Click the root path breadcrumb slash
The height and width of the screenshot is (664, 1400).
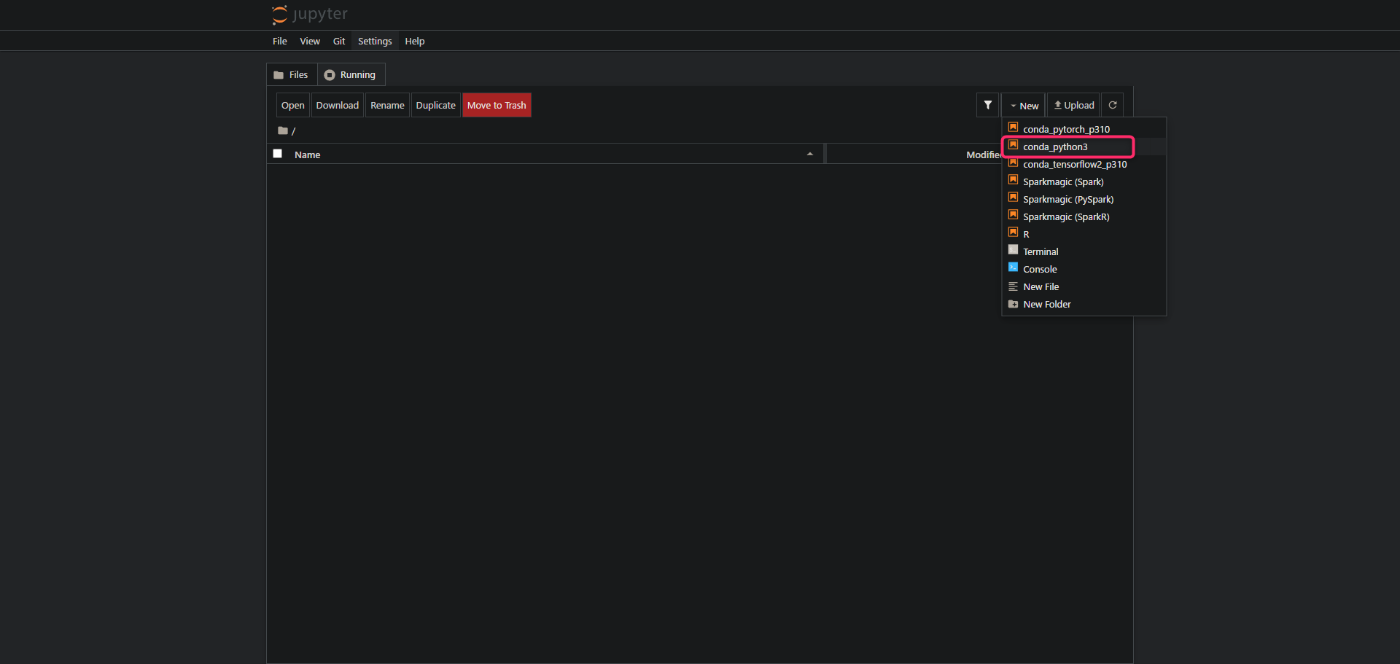tap(294, 131)
